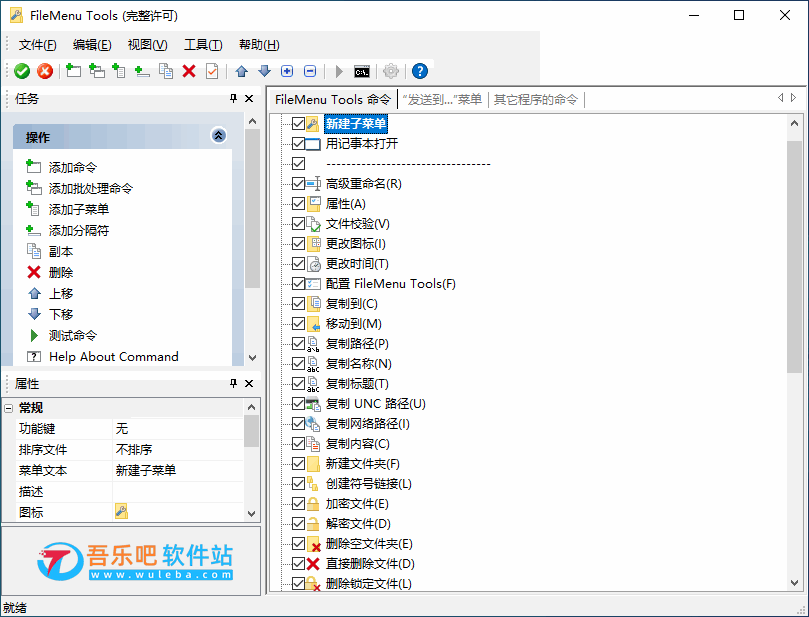The width and height of the screenshot is (809, 617).
Task: Click the settings gear toolbar icon
Action: pyautogui.click(x=391, y=71)
